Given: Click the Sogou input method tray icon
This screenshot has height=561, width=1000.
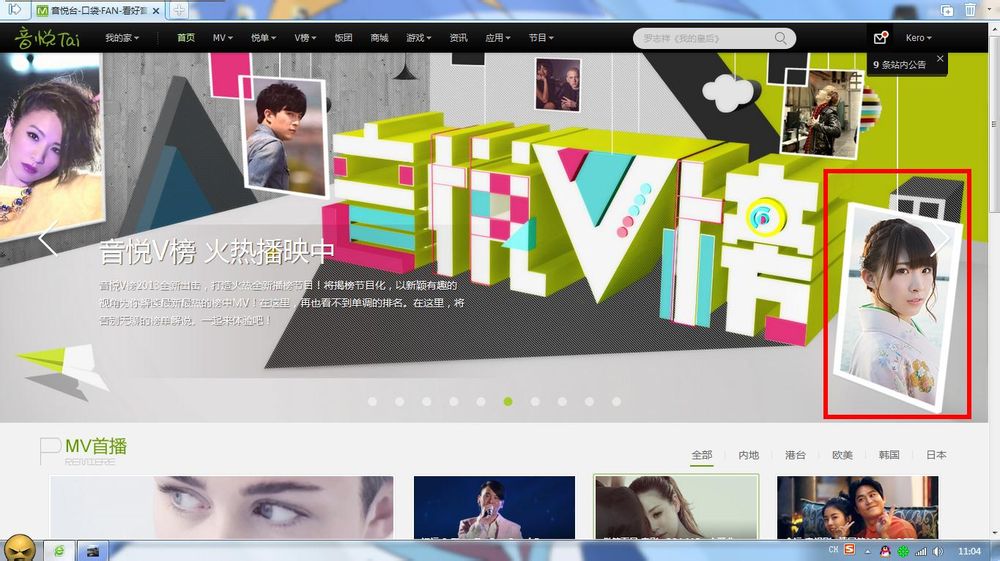Looking at the screenshot, I should 849,550.
